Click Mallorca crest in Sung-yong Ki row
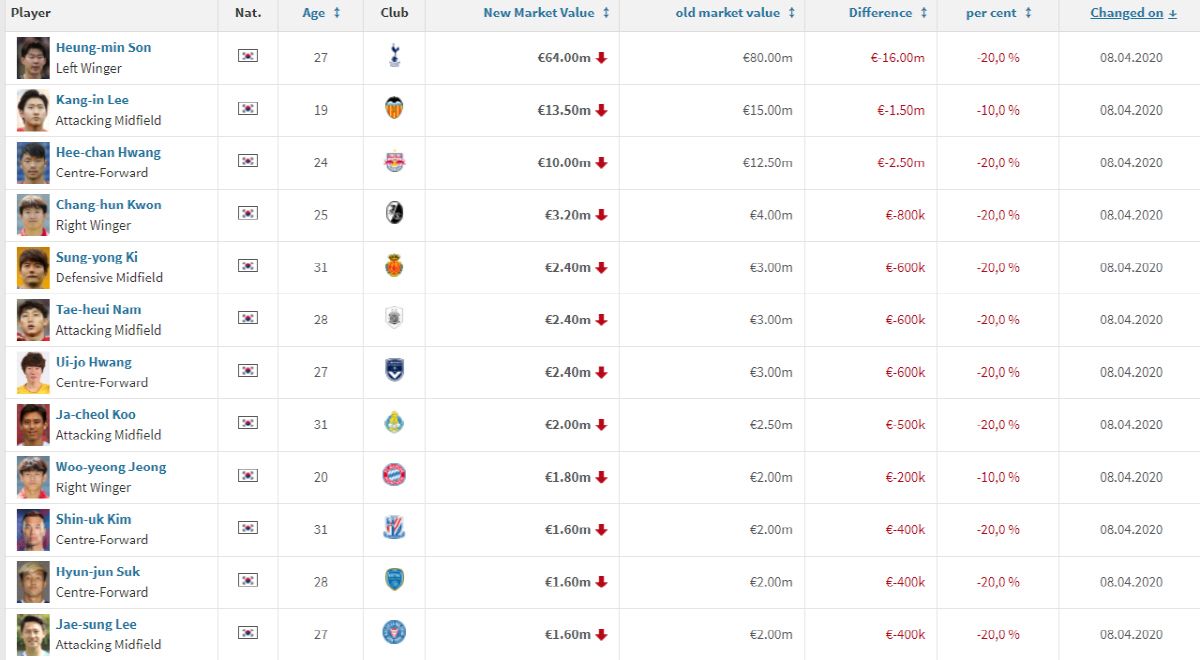 click(x=394, y=267)
